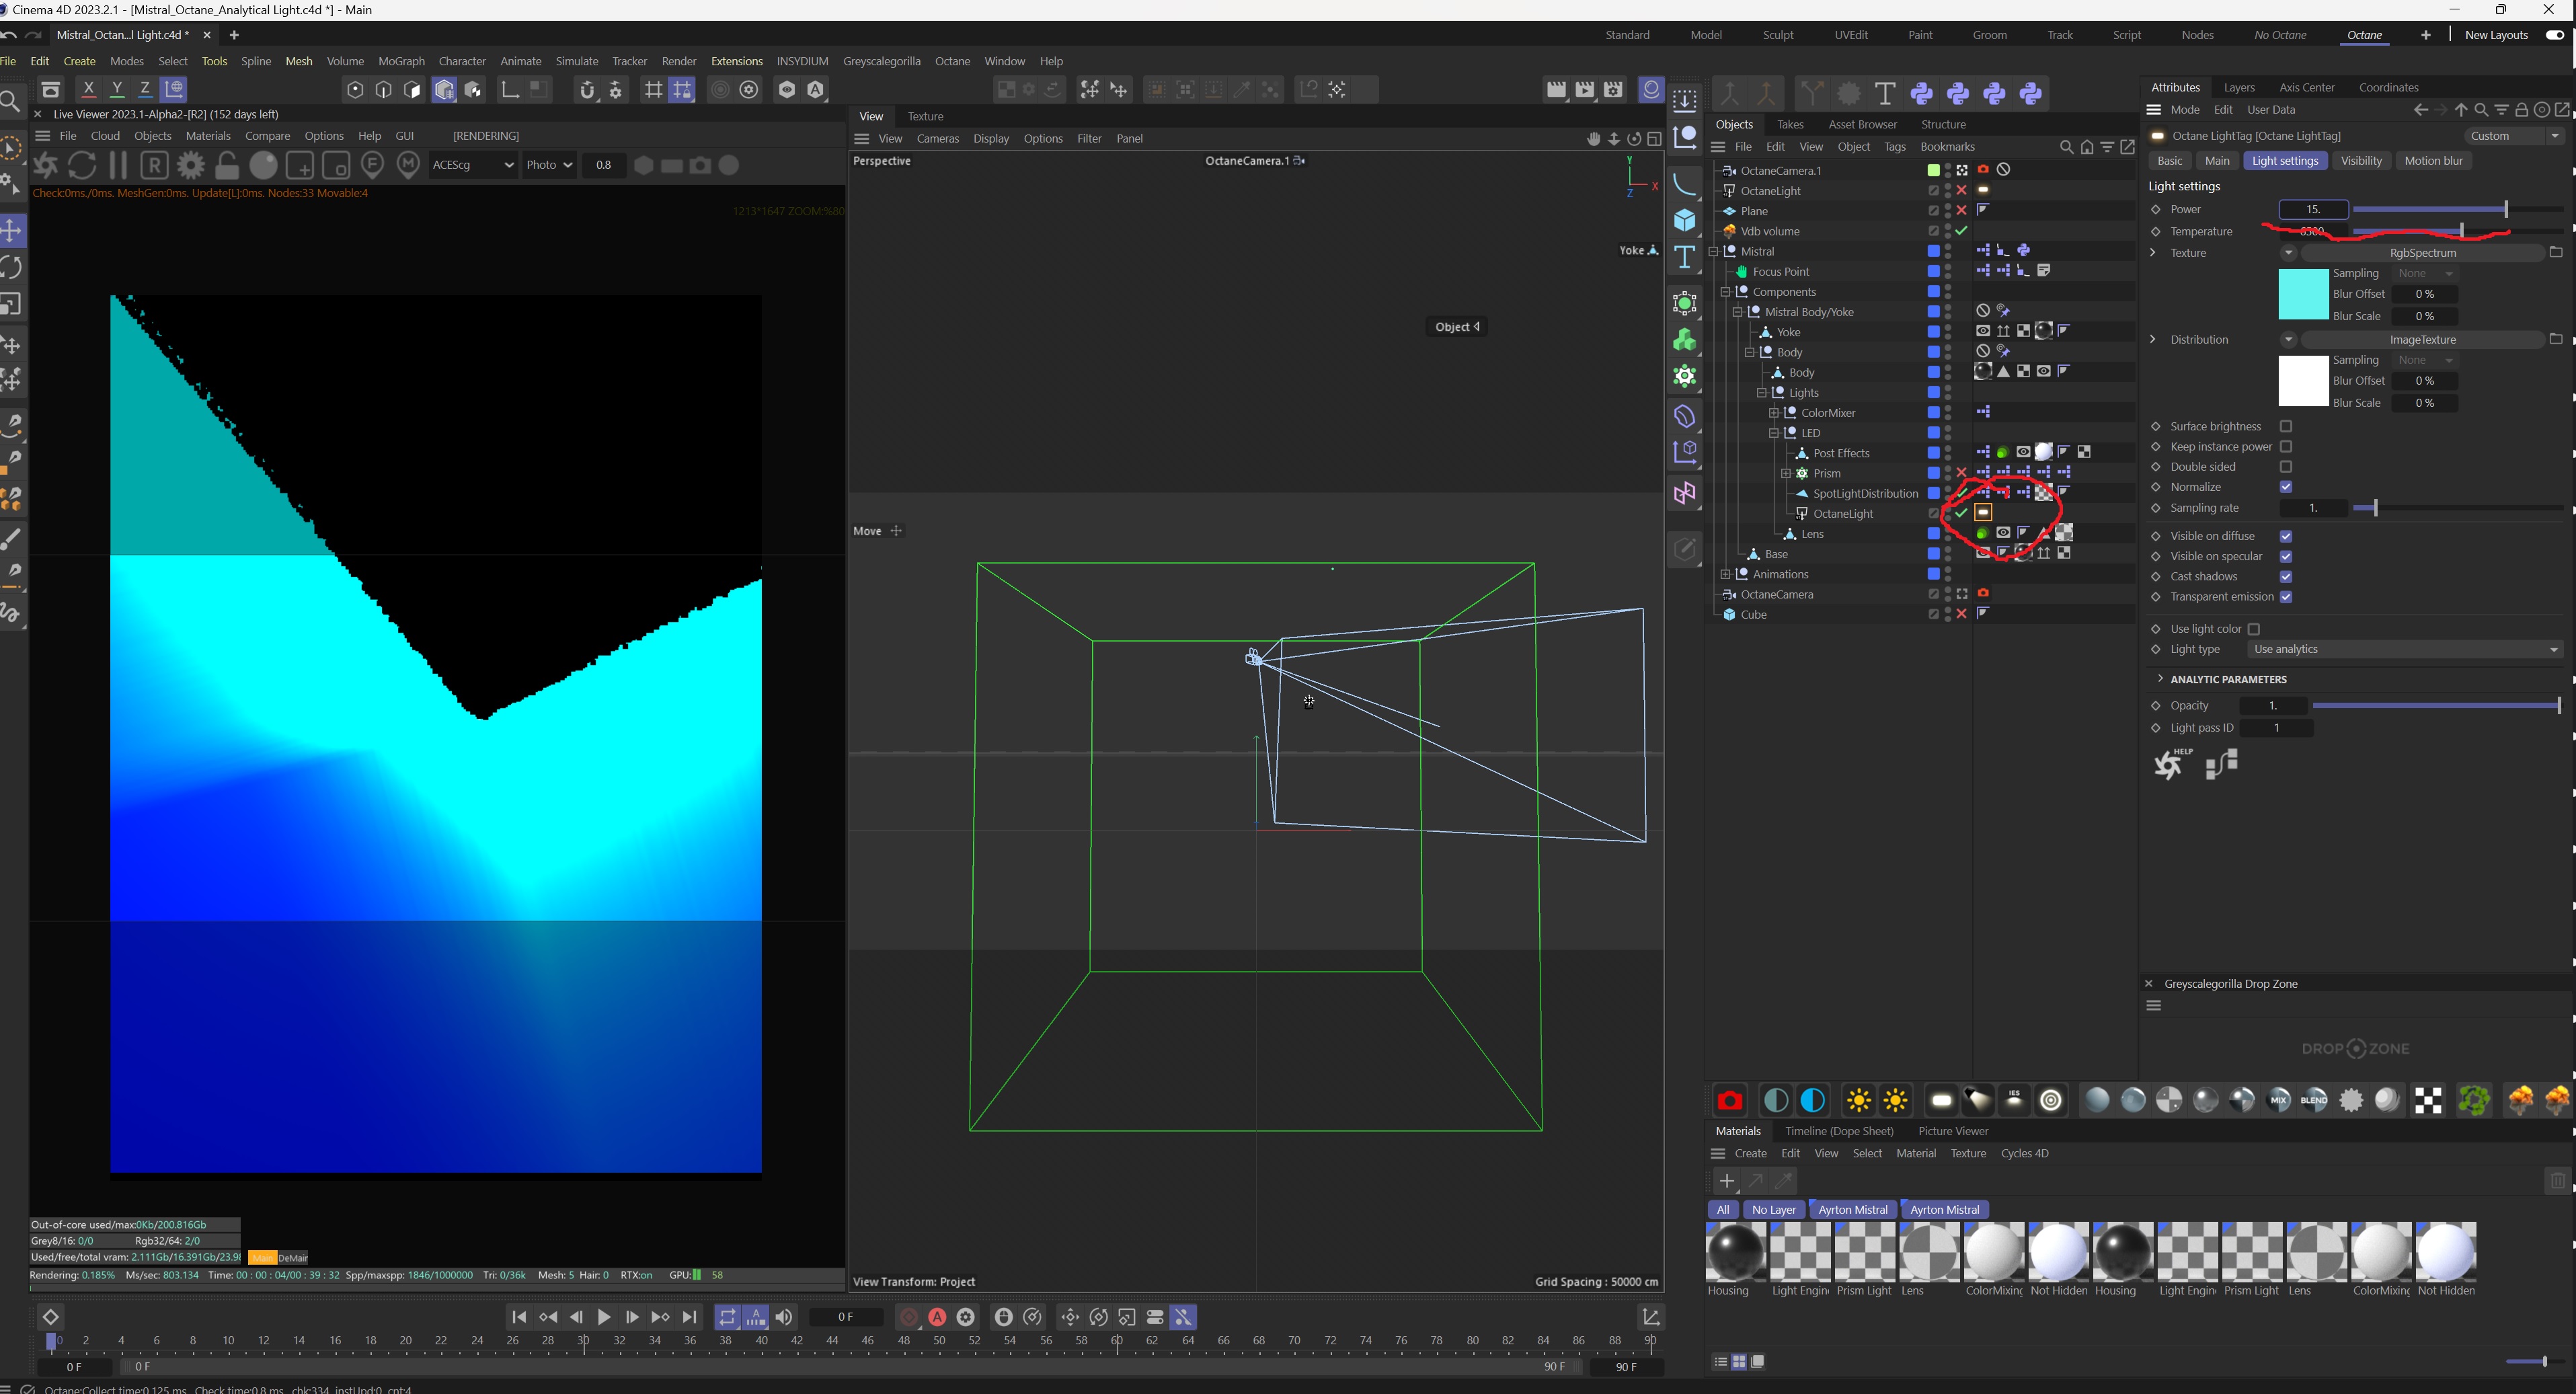Select the Text object tool icon
2576x1394 pixels.
(x=1684, y=257)
